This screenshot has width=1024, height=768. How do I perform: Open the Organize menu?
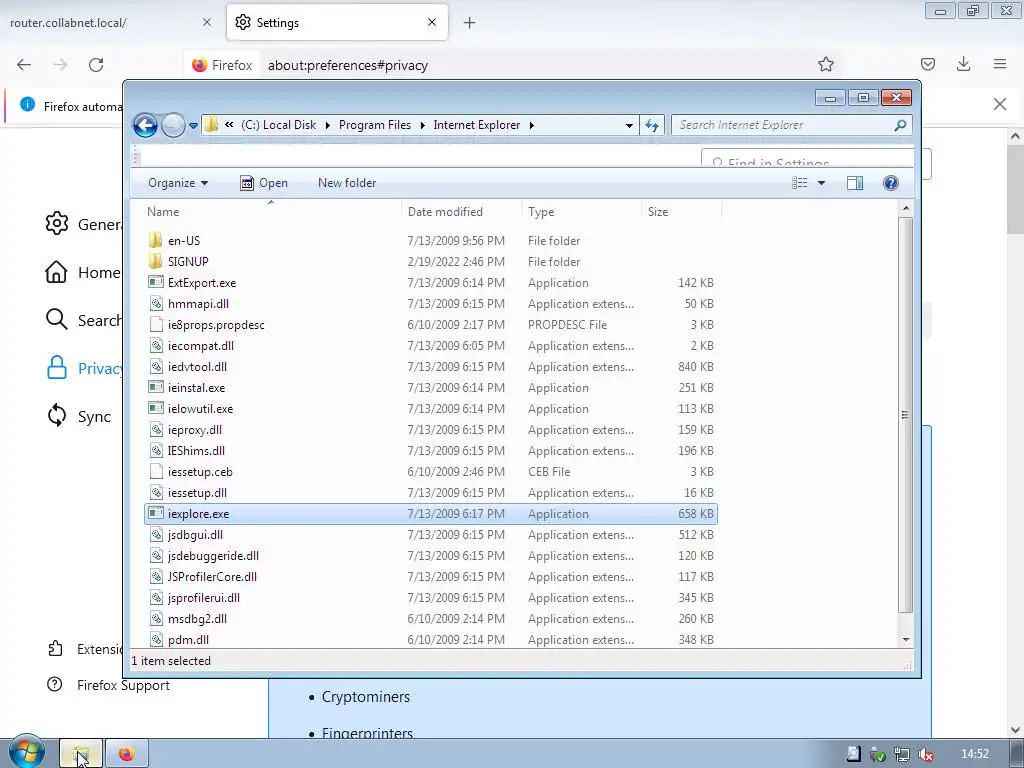[178, 183]
